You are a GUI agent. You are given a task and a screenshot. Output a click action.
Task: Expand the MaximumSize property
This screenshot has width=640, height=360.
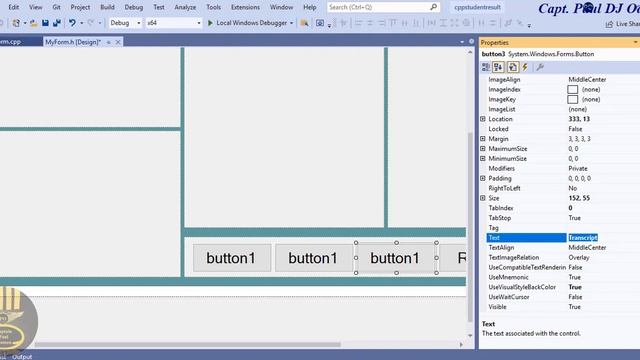pyautogui.click(x=483, y=149)
